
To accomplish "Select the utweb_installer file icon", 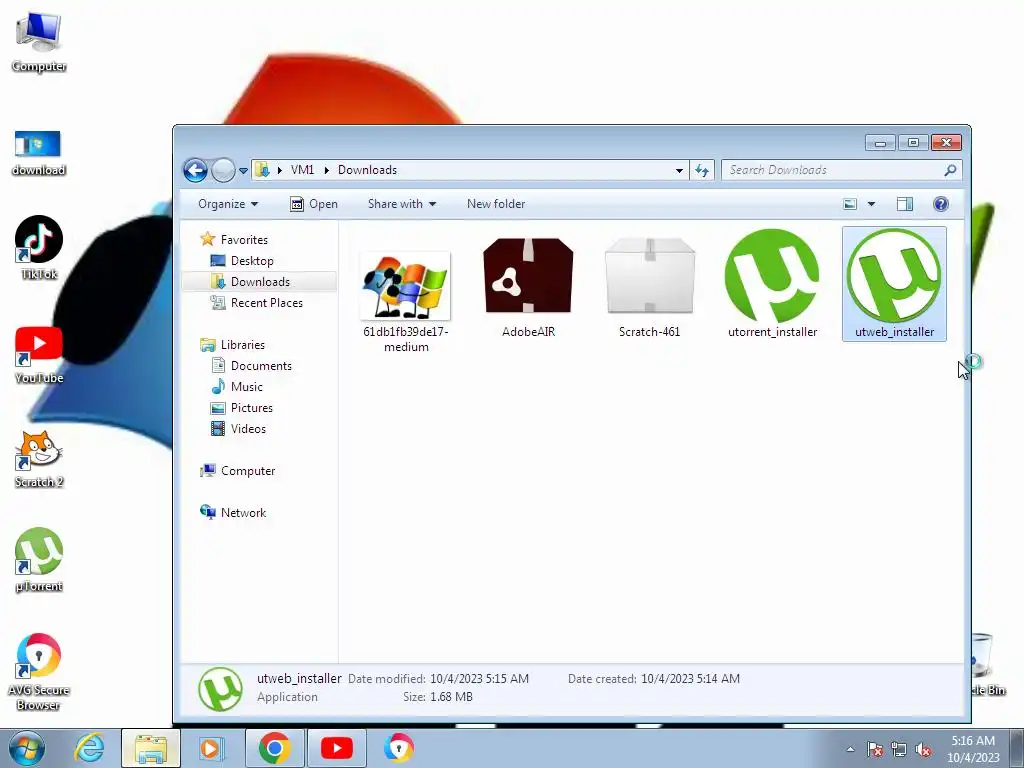I will click(x=894, y=276).
